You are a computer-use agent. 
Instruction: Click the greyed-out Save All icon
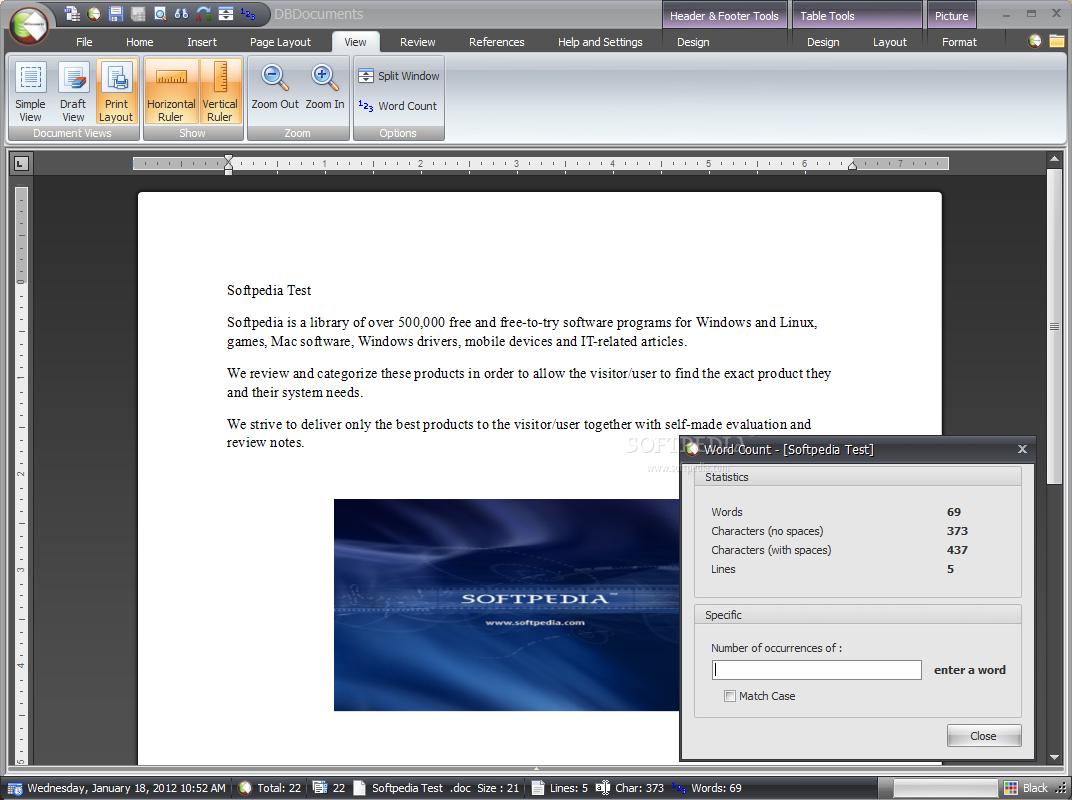coord(137,13)
